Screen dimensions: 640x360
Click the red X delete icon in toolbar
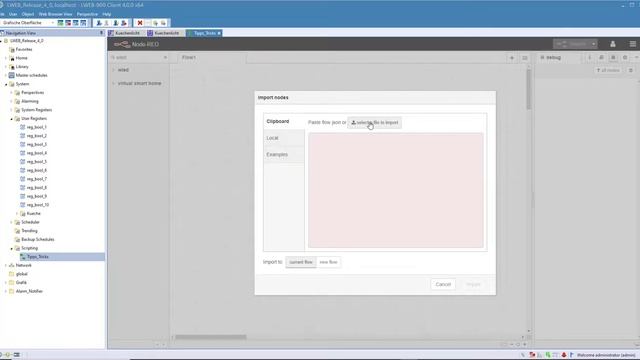click(140, 23)
